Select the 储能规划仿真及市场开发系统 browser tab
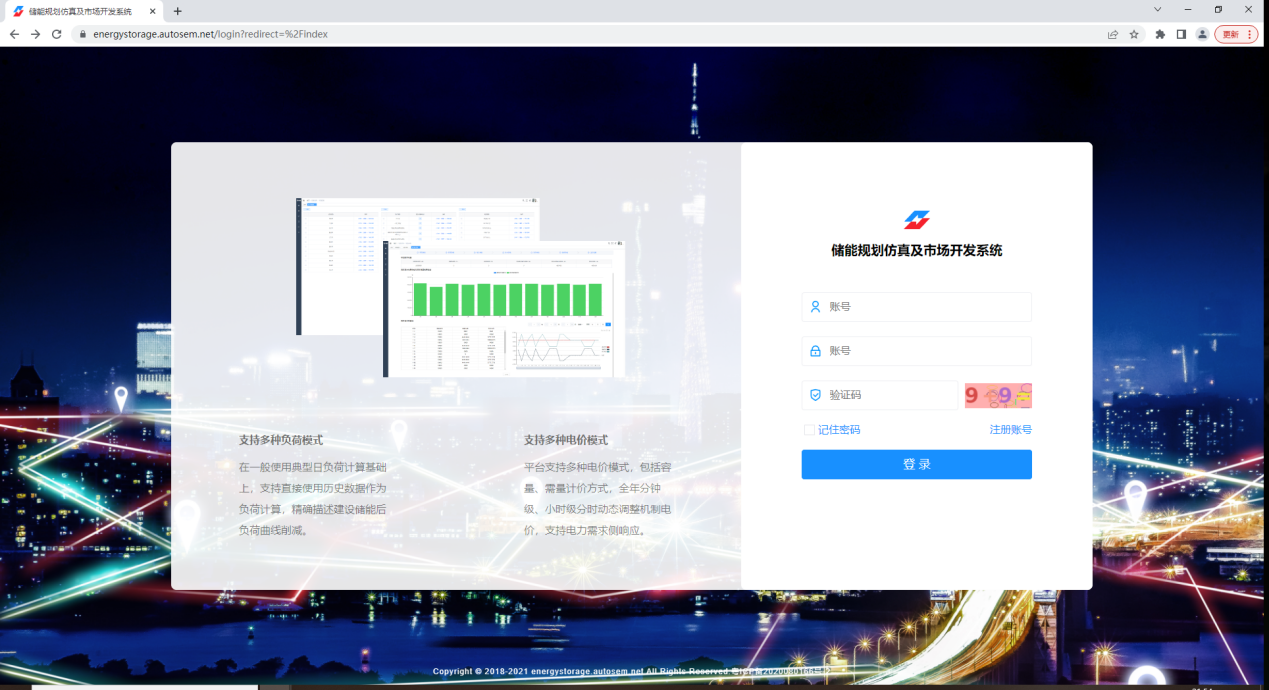This screenshot has height=690, width=1269. (80, 11)
